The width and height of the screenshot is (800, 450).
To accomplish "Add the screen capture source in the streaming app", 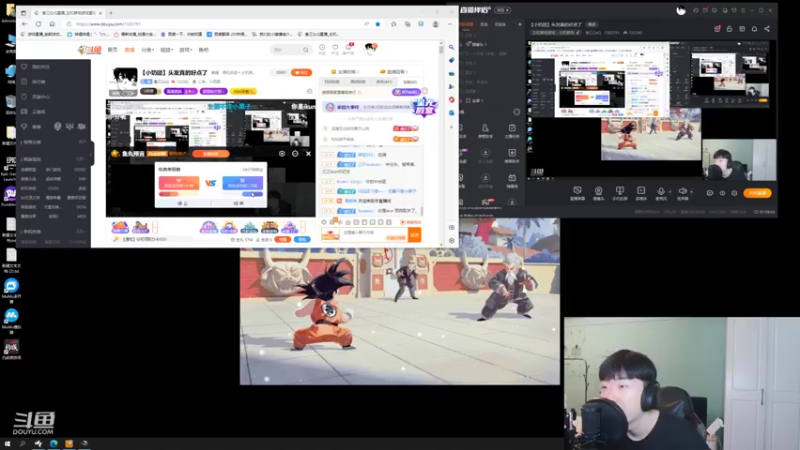I will coord(577,193).
